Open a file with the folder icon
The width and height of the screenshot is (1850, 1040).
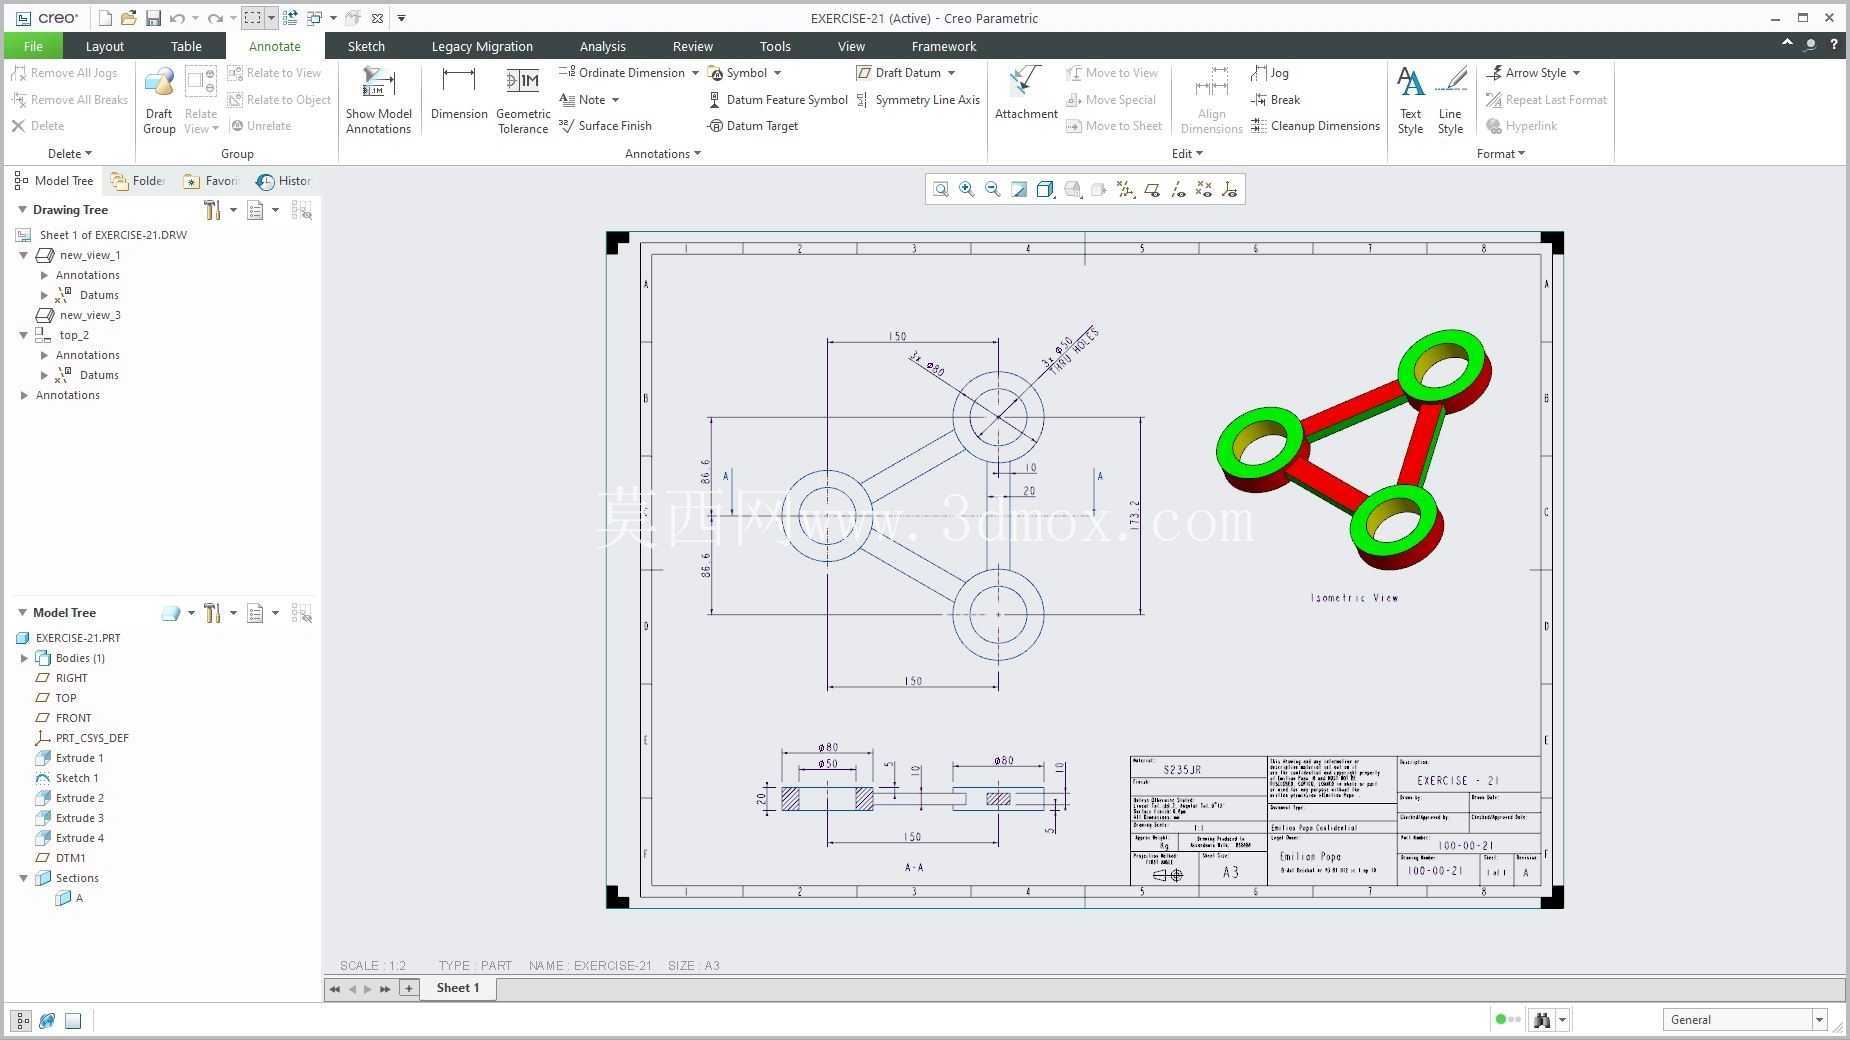pos(128,18)
